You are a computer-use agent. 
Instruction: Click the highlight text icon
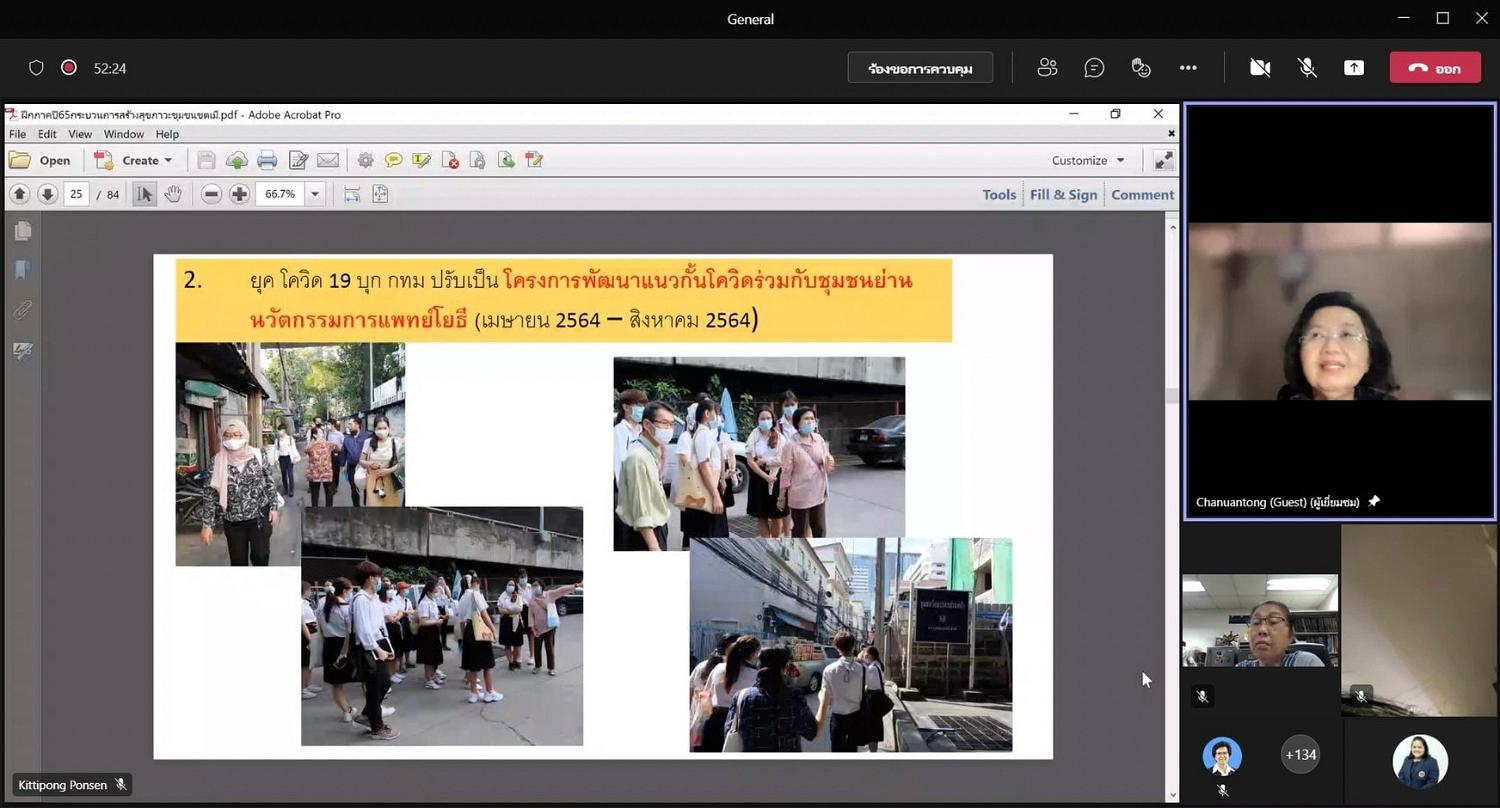pos(422,160)
